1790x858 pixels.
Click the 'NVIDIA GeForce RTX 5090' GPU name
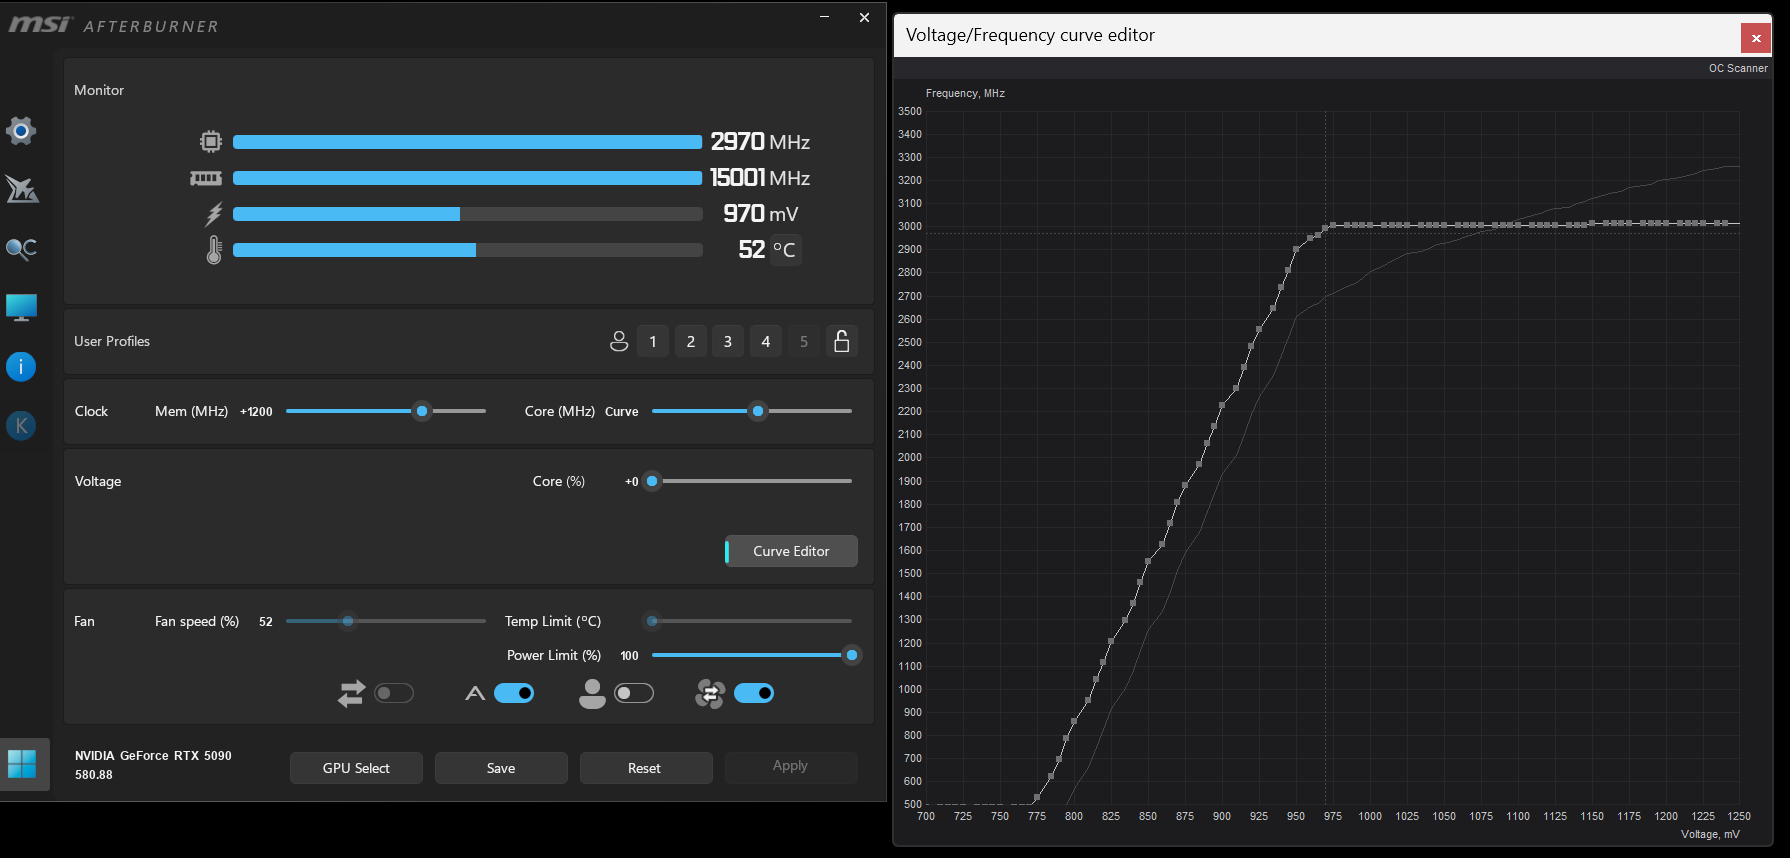(153, 756)
